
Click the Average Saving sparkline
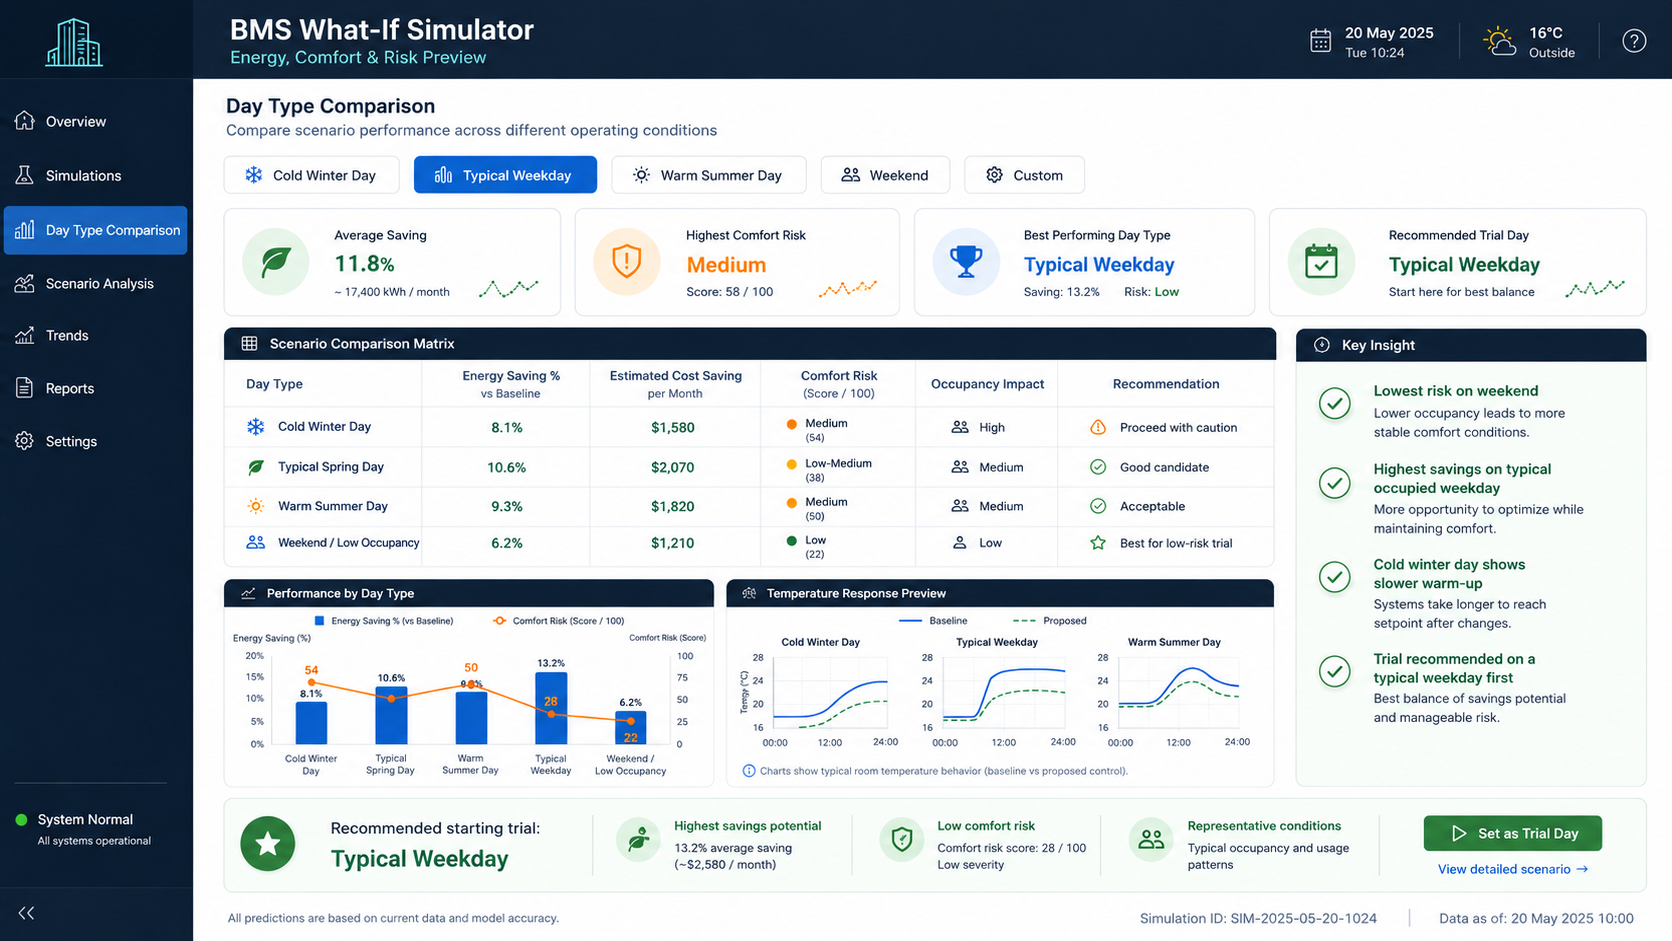pyautogui.click(x=509, y=288)
